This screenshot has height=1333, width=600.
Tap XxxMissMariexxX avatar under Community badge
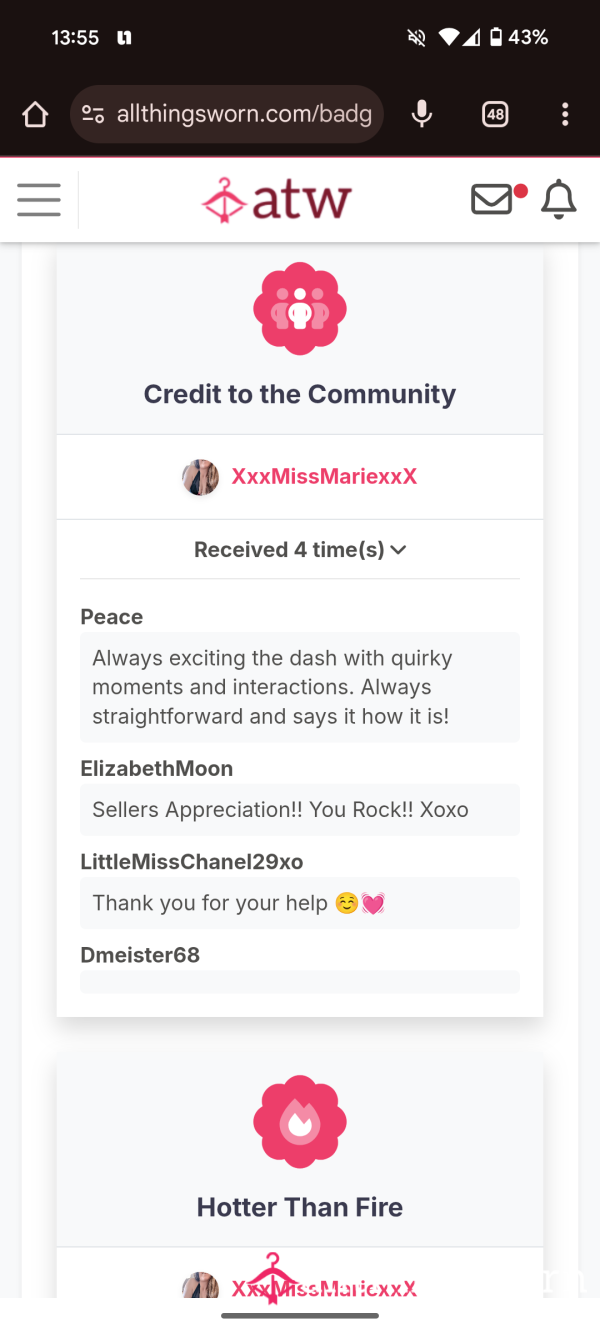200,478
